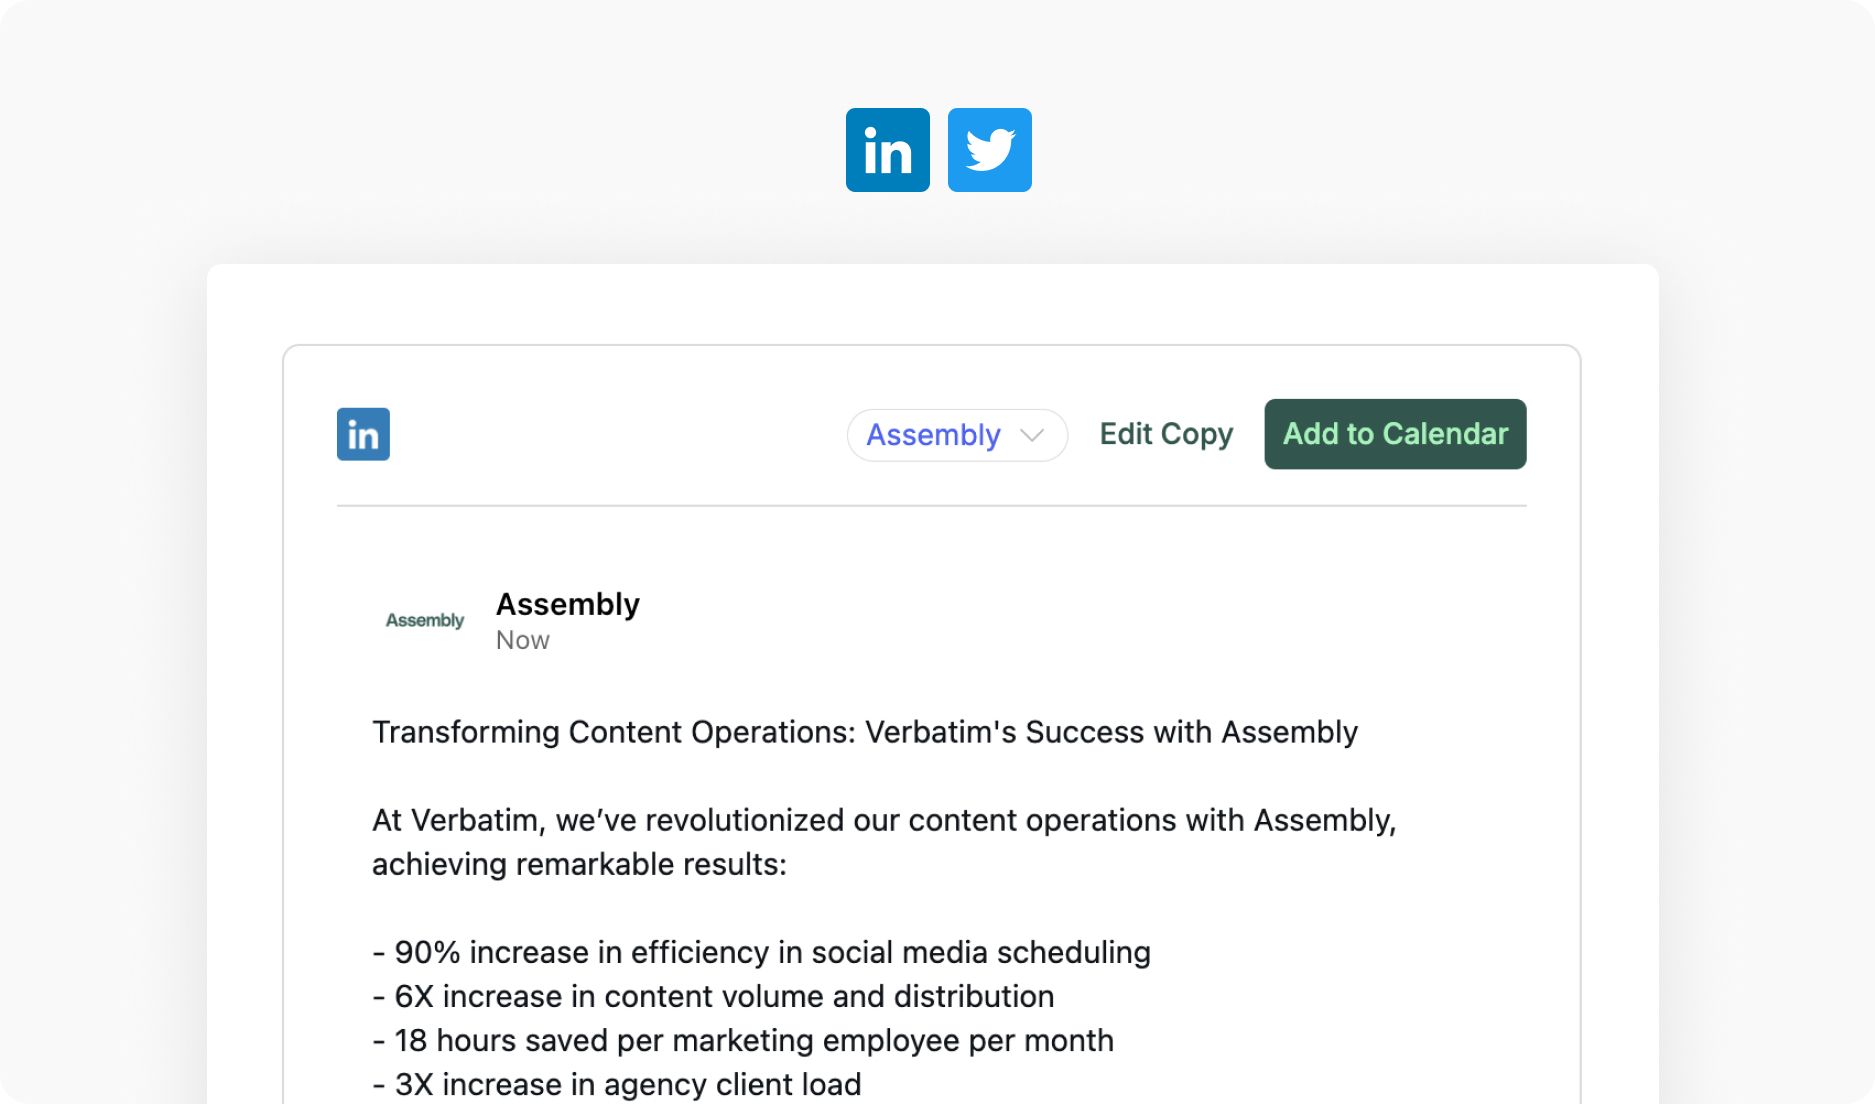
Task: Click the '90% increase in efficiency' bullet line
Action: click(x=761, y=952)
